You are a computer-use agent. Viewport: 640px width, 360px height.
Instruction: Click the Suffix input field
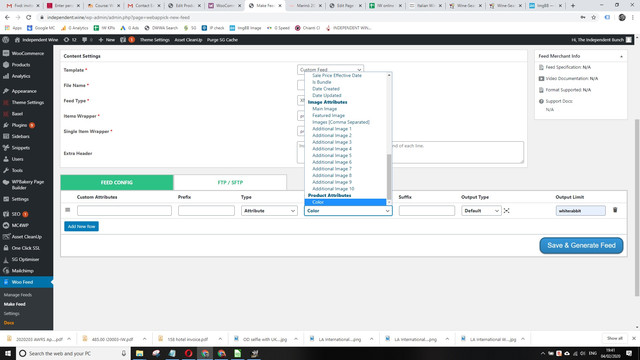coord(427,211)
